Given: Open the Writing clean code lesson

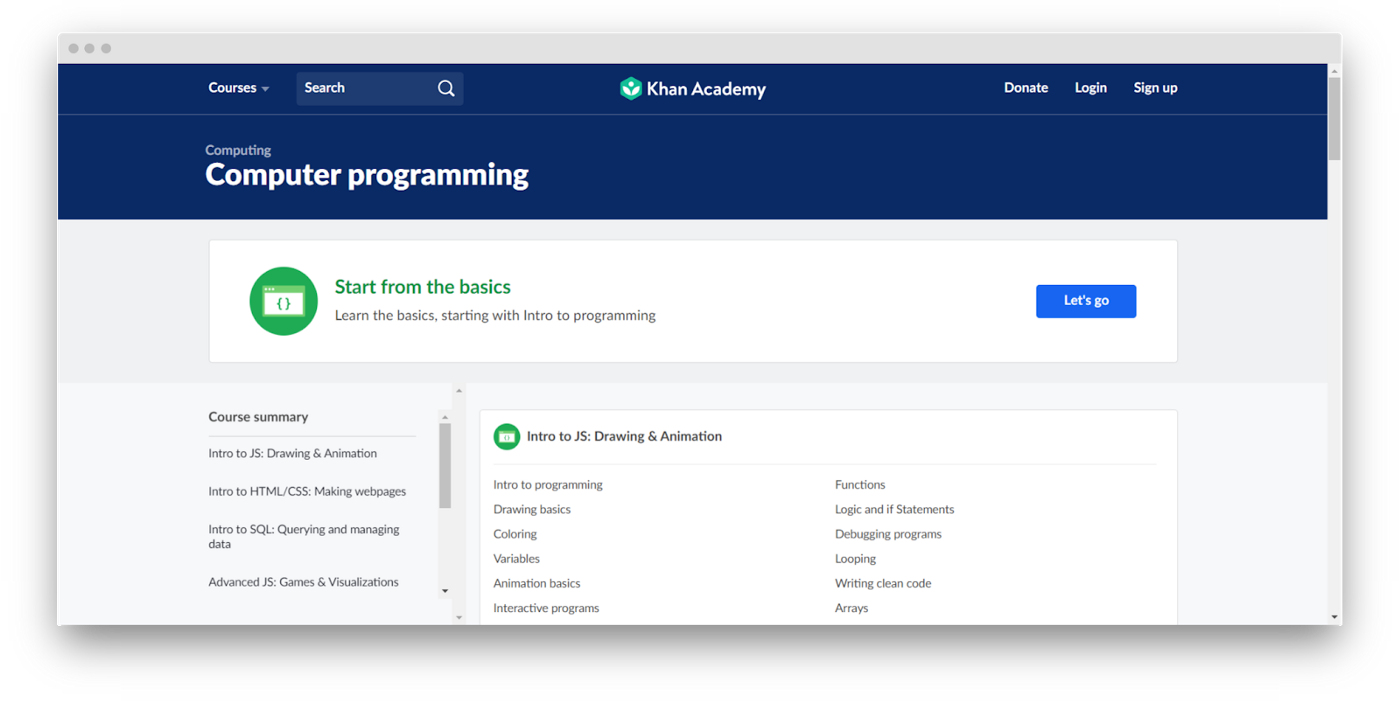Looking at the screenshot, I should (x=883, y=583).
